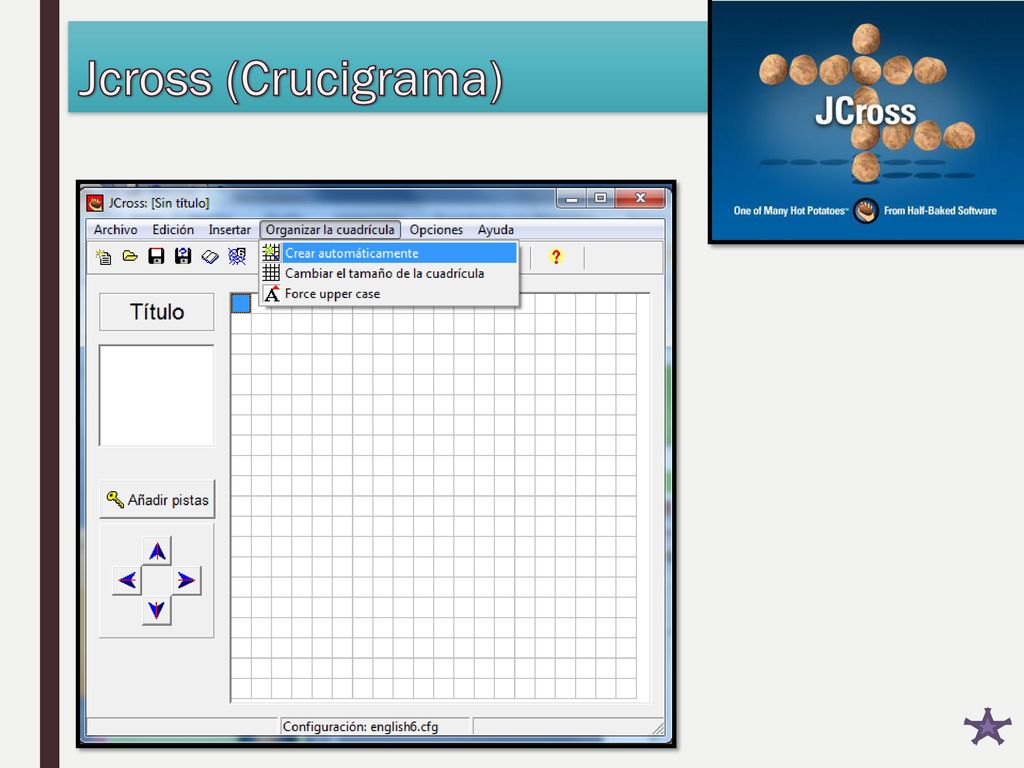This screenshot has width=1024, height=768.
Task: Click the right arrow grid shift button
Action: [x=186, y=580]
